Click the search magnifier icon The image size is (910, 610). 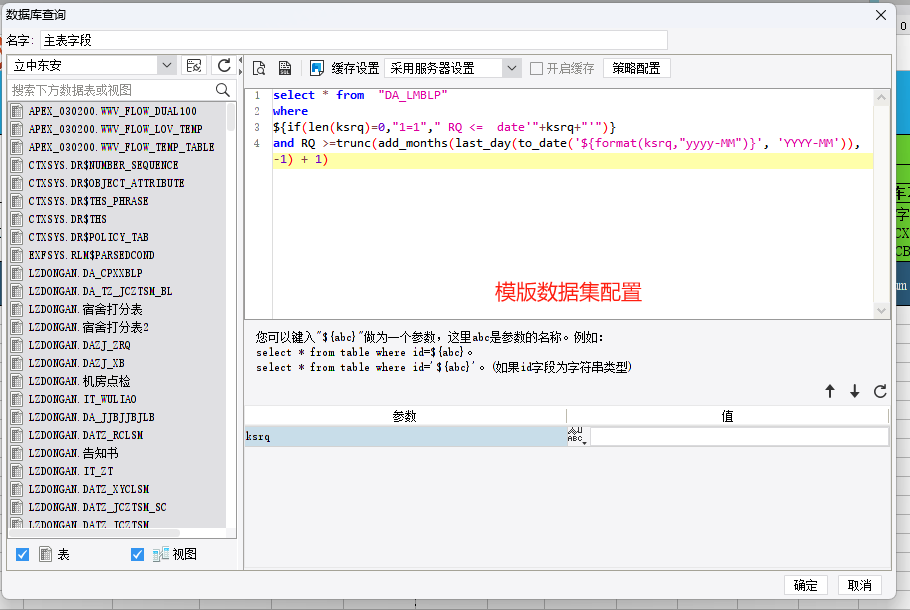pyautogui.click(x=223, y=90)
